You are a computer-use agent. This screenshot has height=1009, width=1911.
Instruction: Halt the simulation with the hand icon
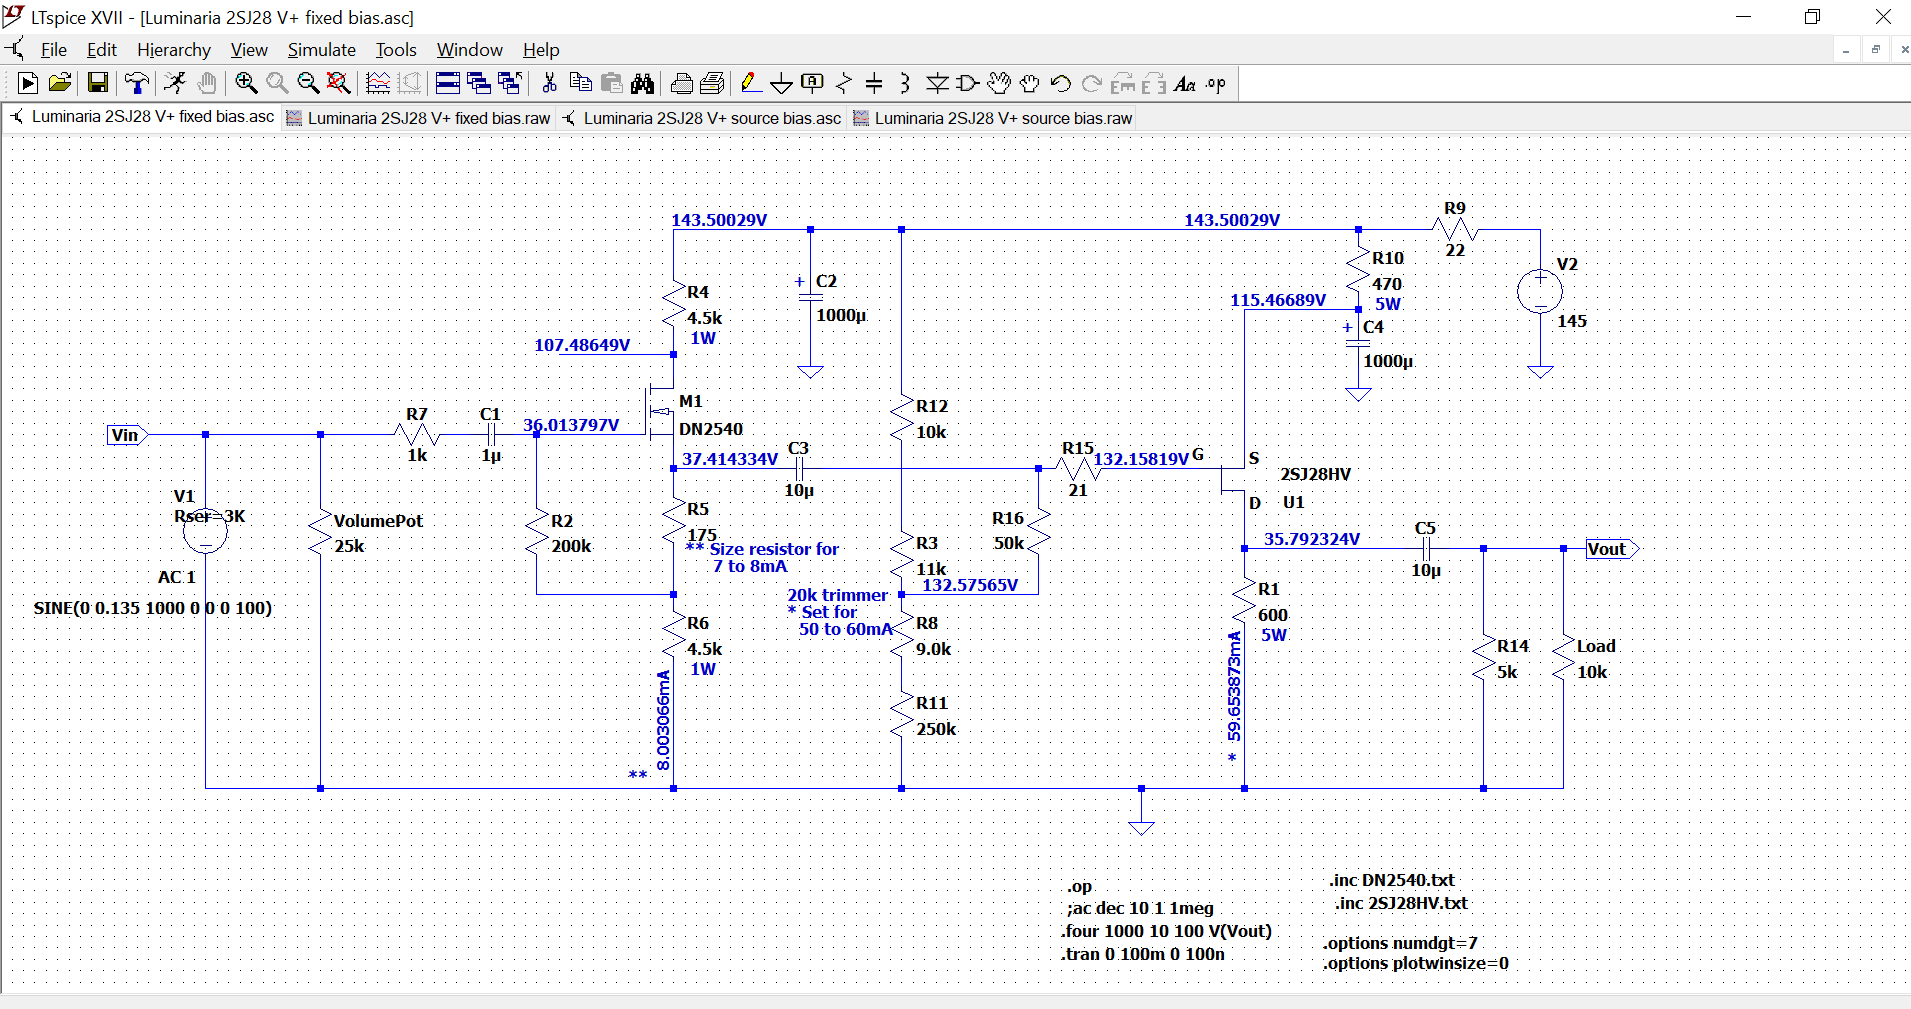point(206,84)
